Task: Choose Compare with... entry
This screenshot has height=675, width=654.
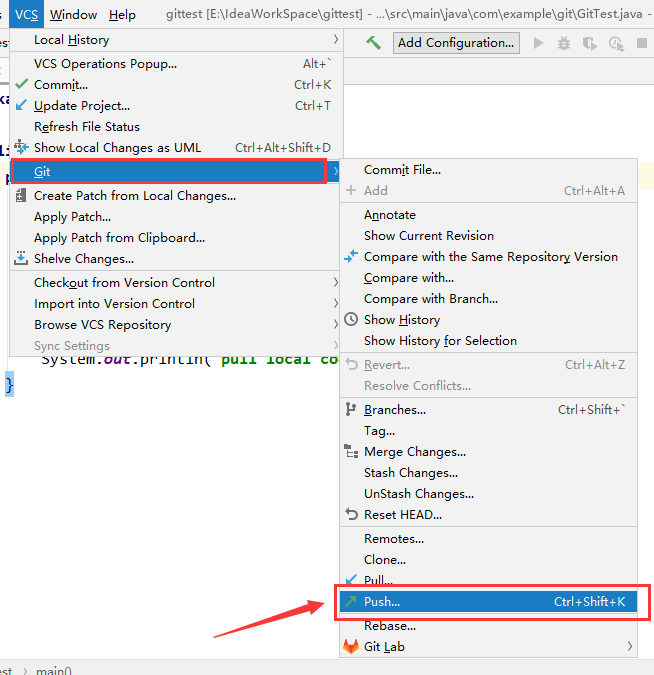Action: (x=488, y=278)
